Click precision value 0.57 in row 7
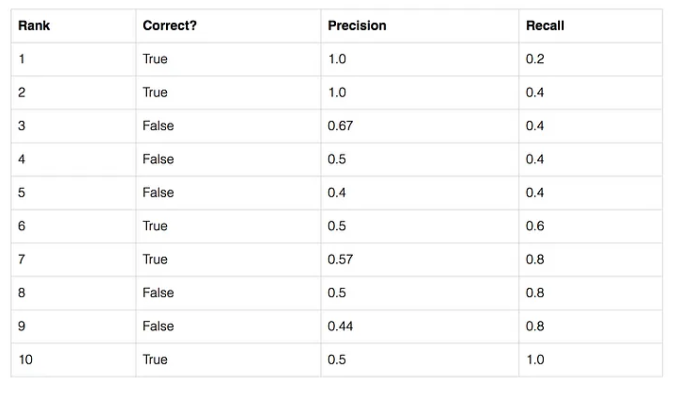This screenshot has height=393, width=677. 340,259
